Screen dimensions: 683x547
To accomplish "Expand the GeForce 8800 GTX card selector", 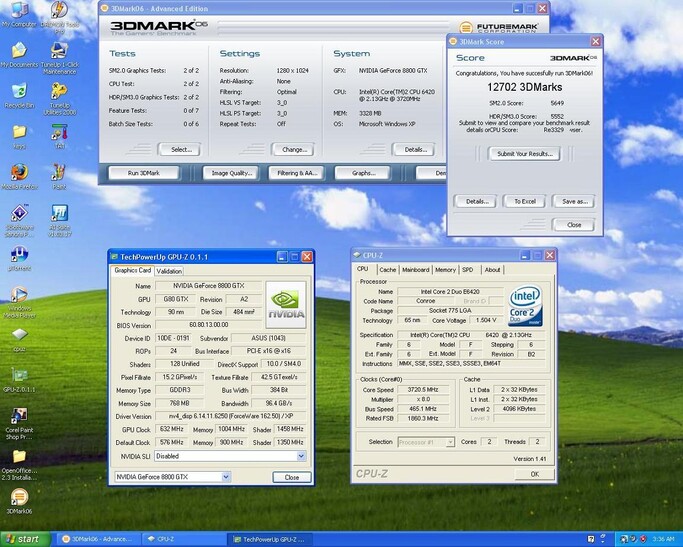I will [226, 477].
